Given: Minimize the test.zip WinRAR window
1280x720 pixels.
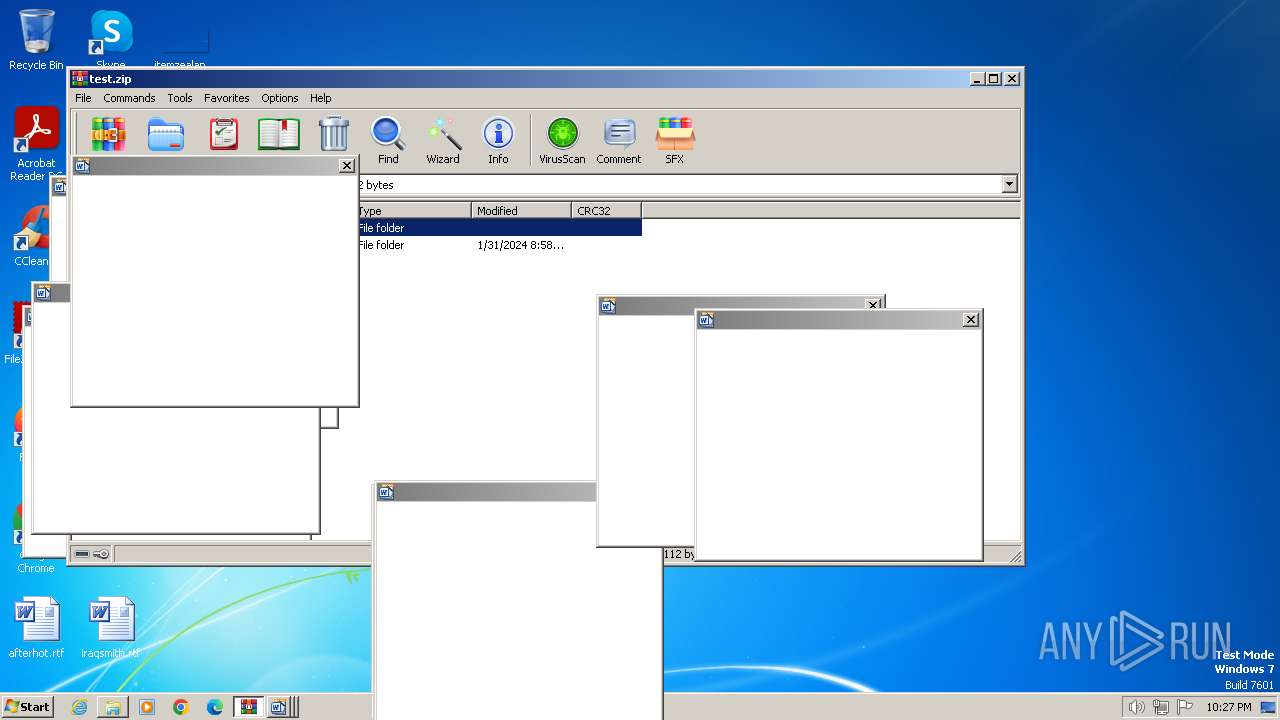Looking at the screenshot, I should pos(977,78).
